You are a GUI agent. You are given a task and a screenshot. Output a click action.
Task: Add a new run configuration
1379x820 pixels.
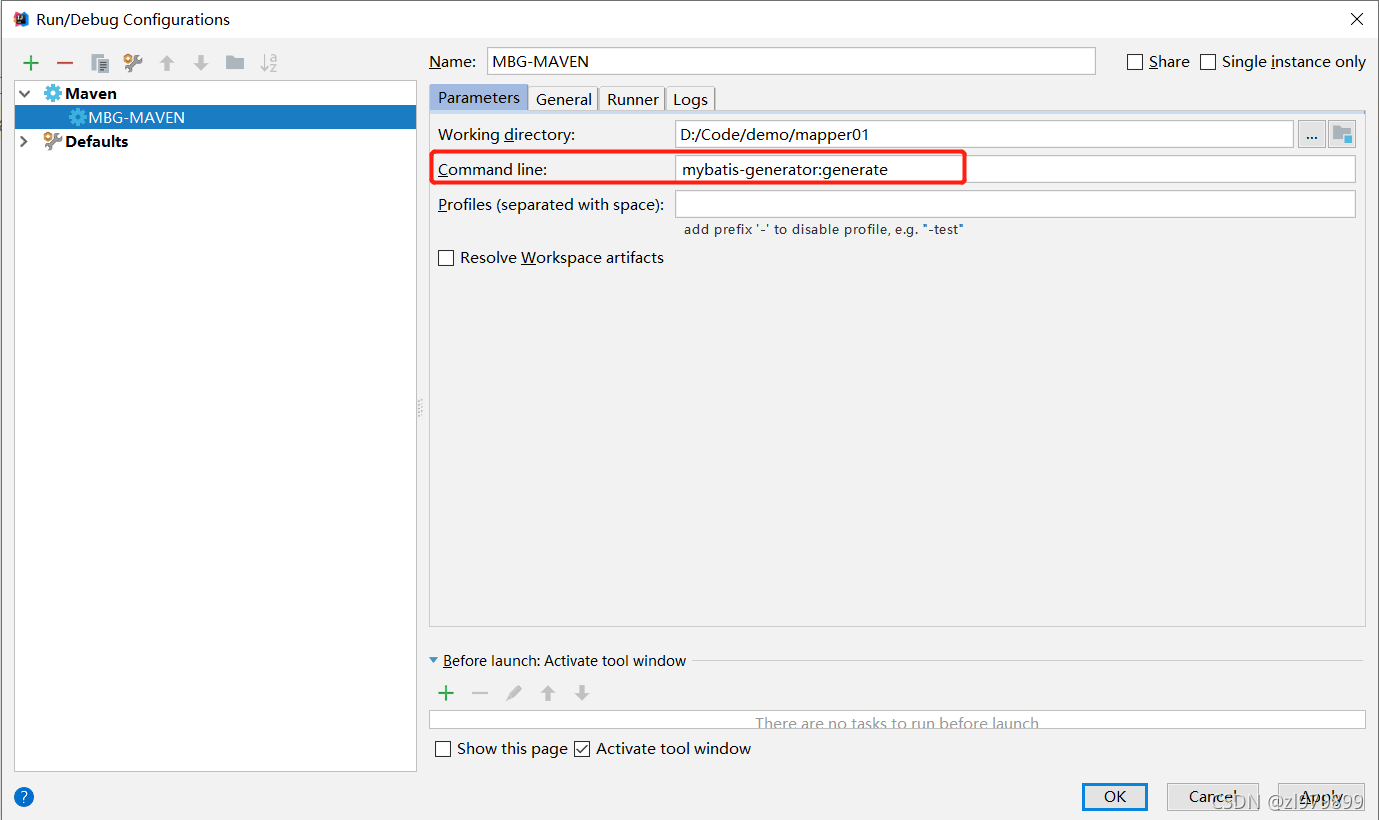31,62
